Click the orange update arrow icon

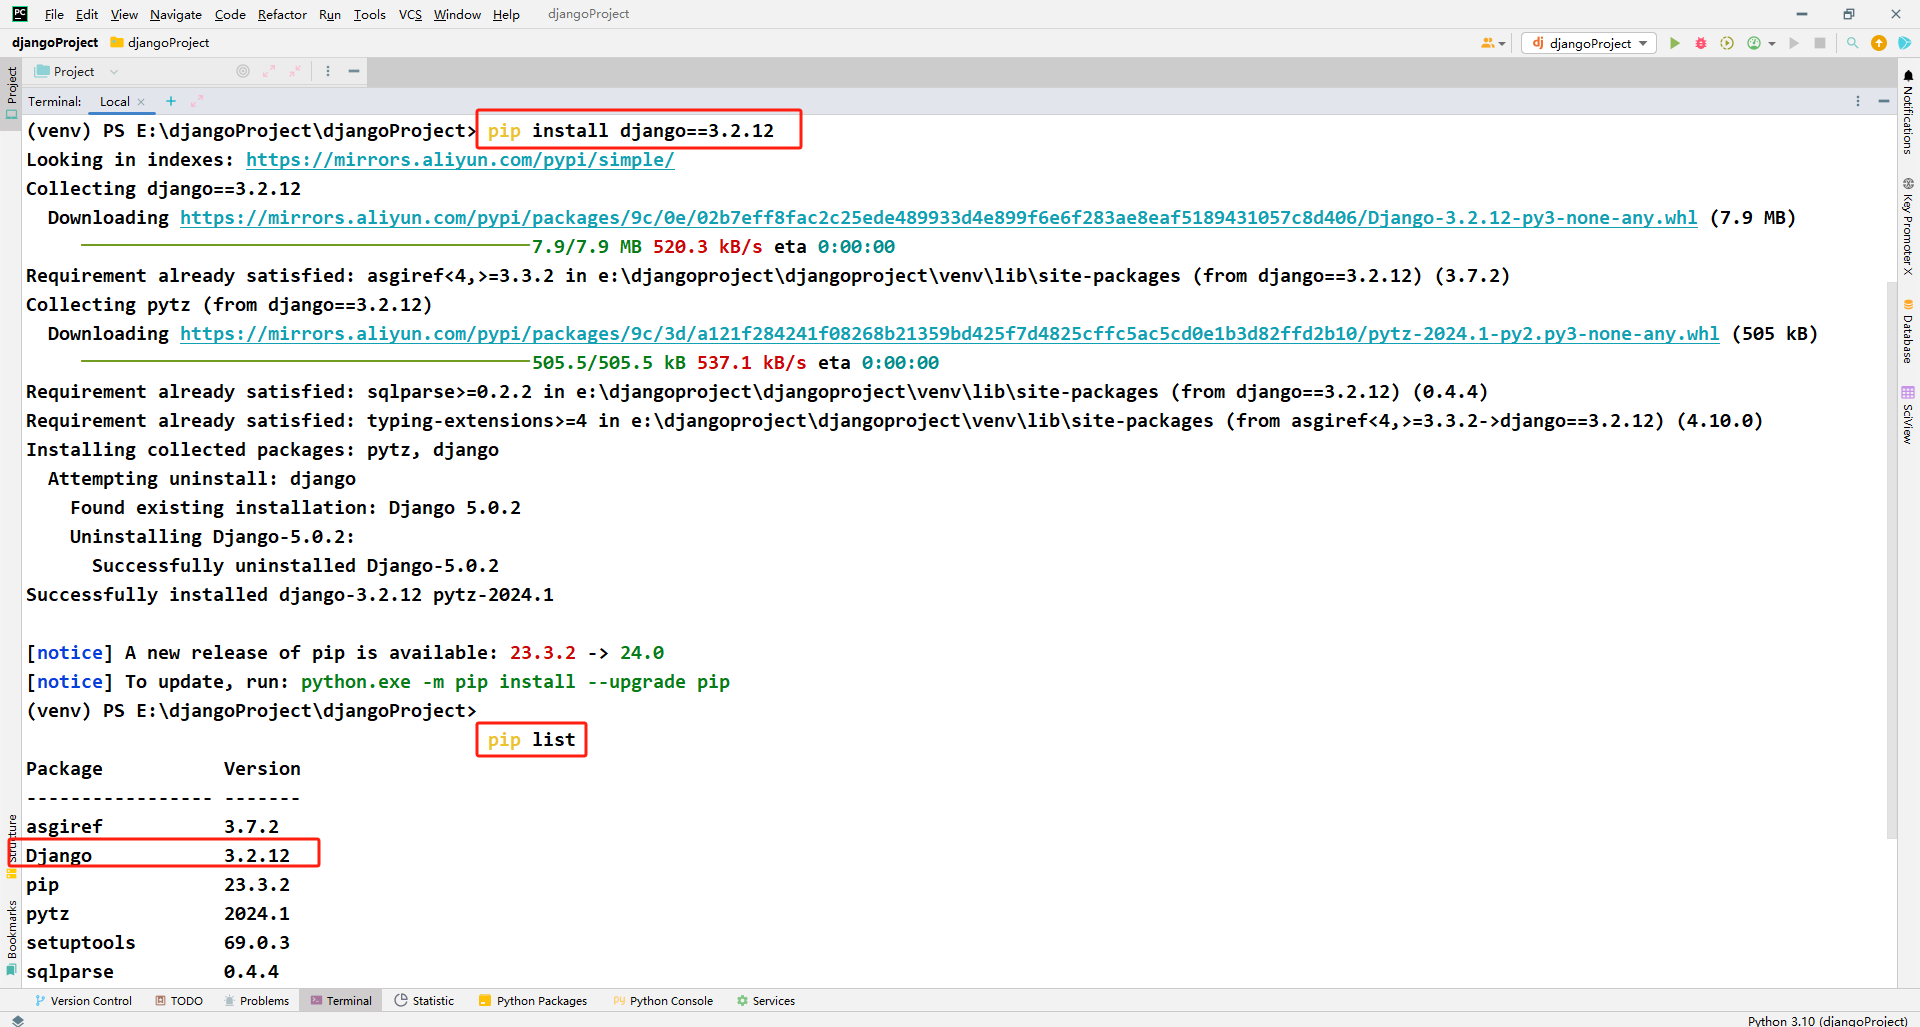1879,43
